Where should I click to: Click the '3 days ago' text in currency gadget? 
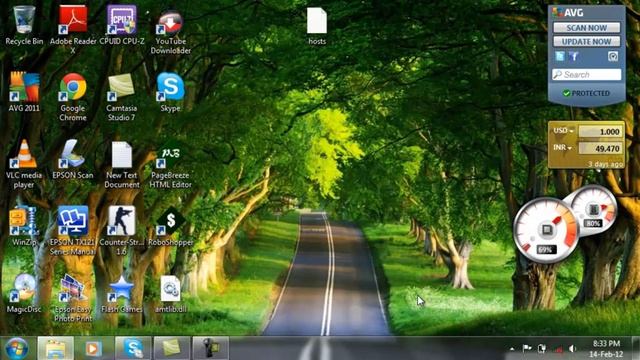point(605,164)
